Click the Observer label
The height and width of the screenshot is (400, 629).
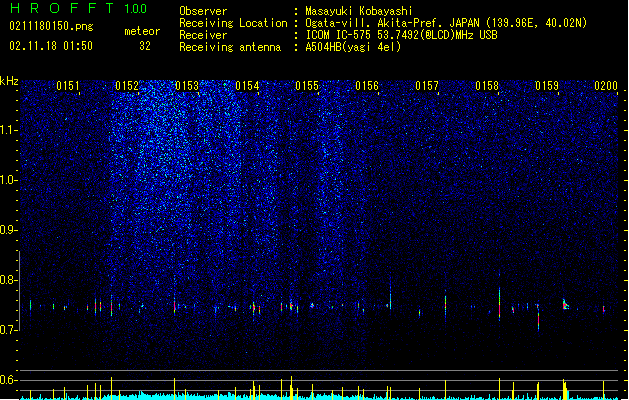pyautogui.click(x=203, y=11)
